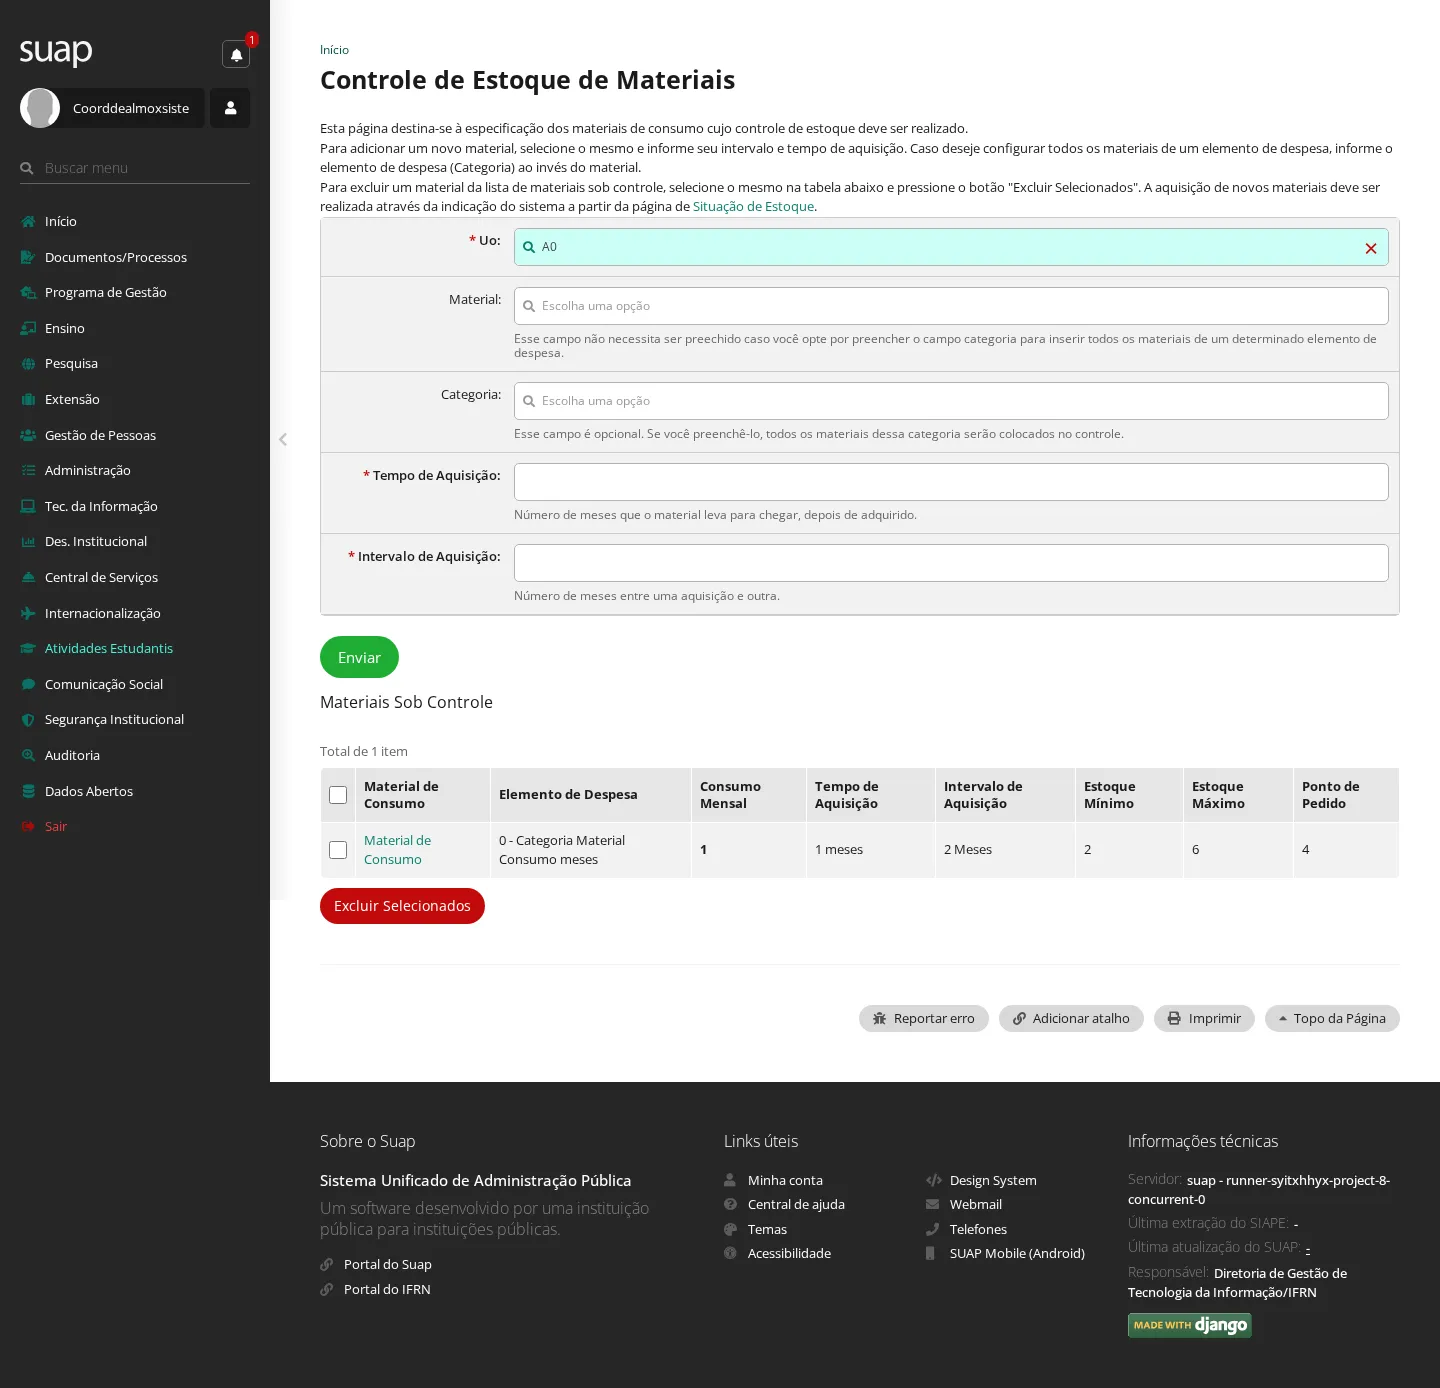
Task: Click the Excluir Selecionados button
Action: click(402, 906)
